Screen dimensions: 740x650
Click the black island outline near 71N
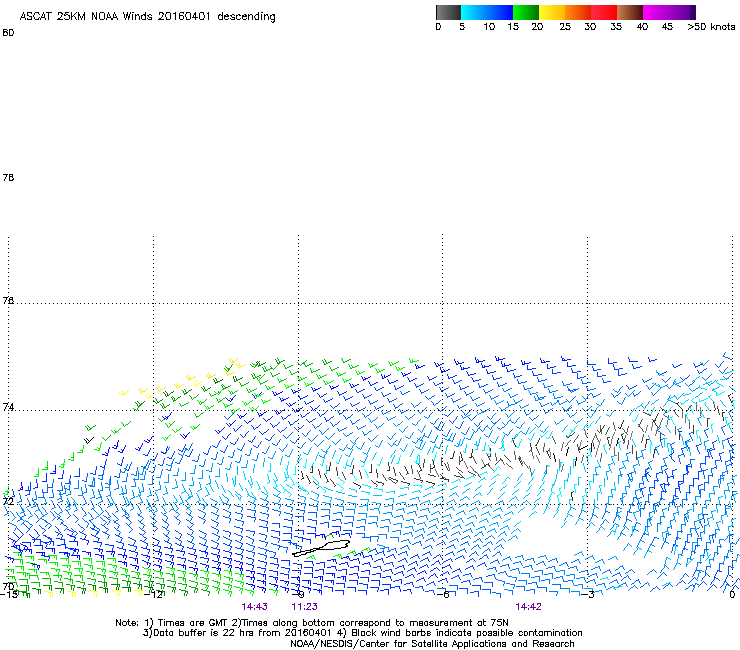[x=321, y=548]
